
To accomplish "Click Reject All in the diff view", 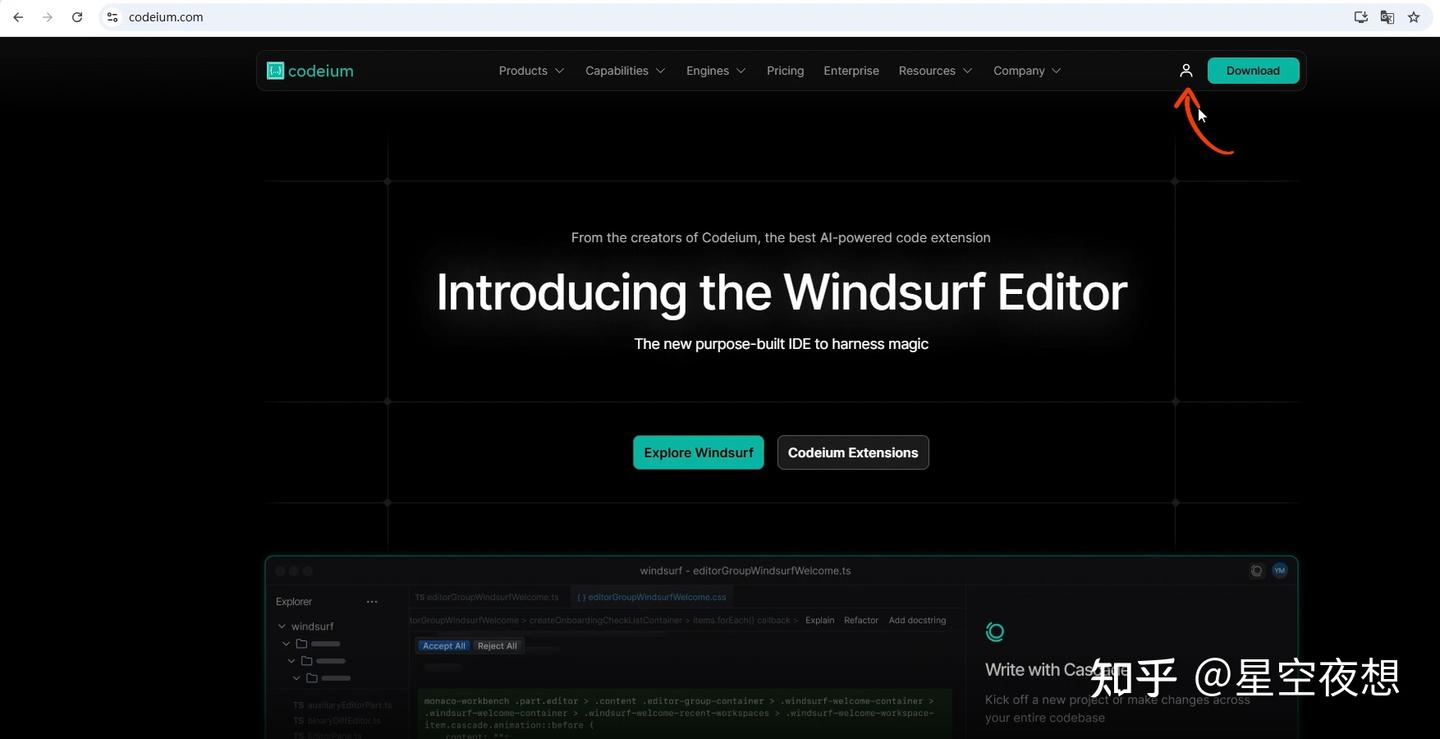I will [496, 645].
